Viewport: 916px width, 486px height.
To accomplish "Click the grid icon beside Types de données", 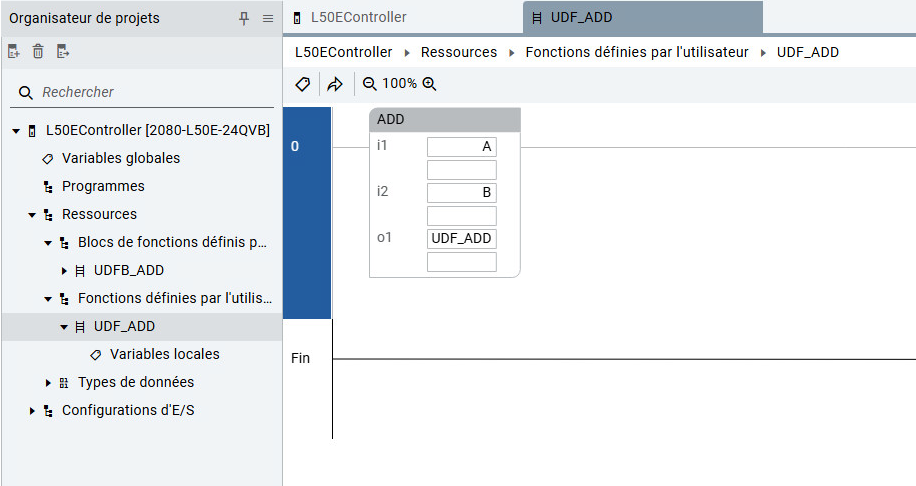I will coord(64,383).
